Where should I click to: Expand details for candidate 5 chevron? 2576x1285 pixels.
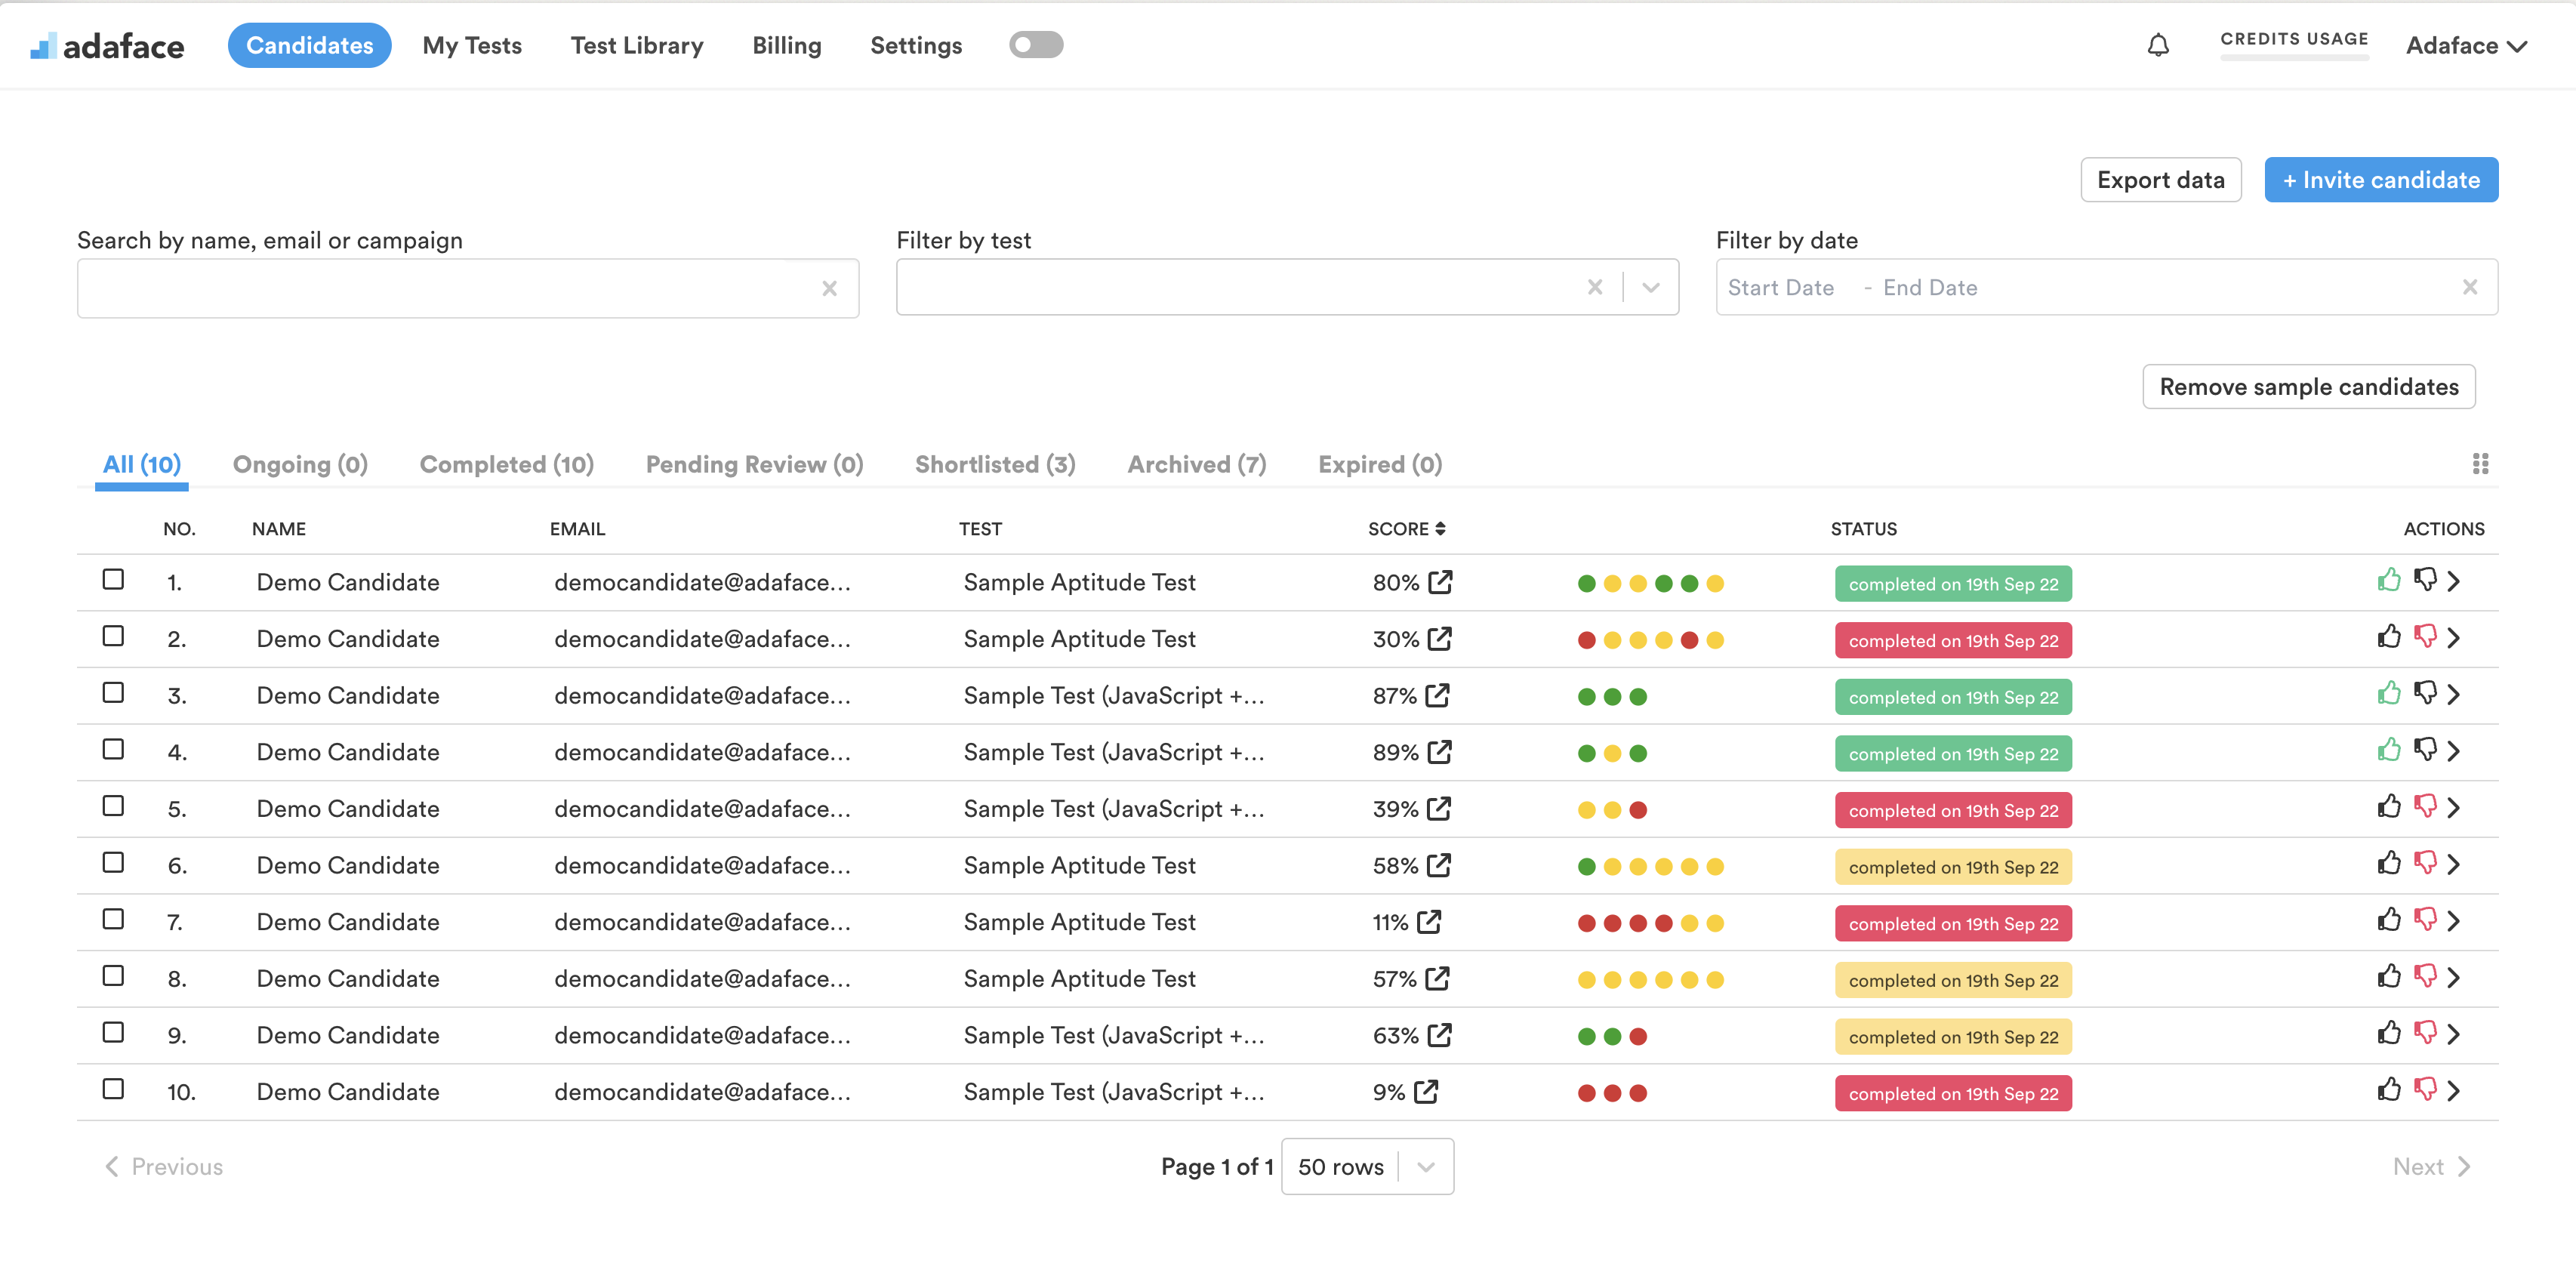2455,808
